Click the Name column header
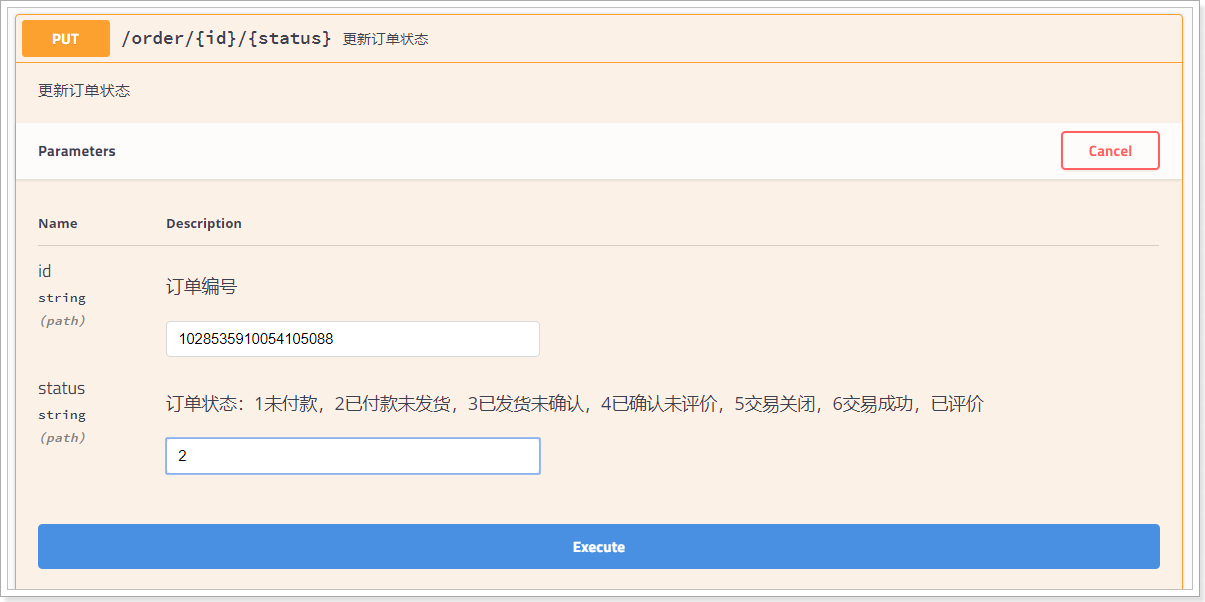1205x602 pixels. [58, 223]
